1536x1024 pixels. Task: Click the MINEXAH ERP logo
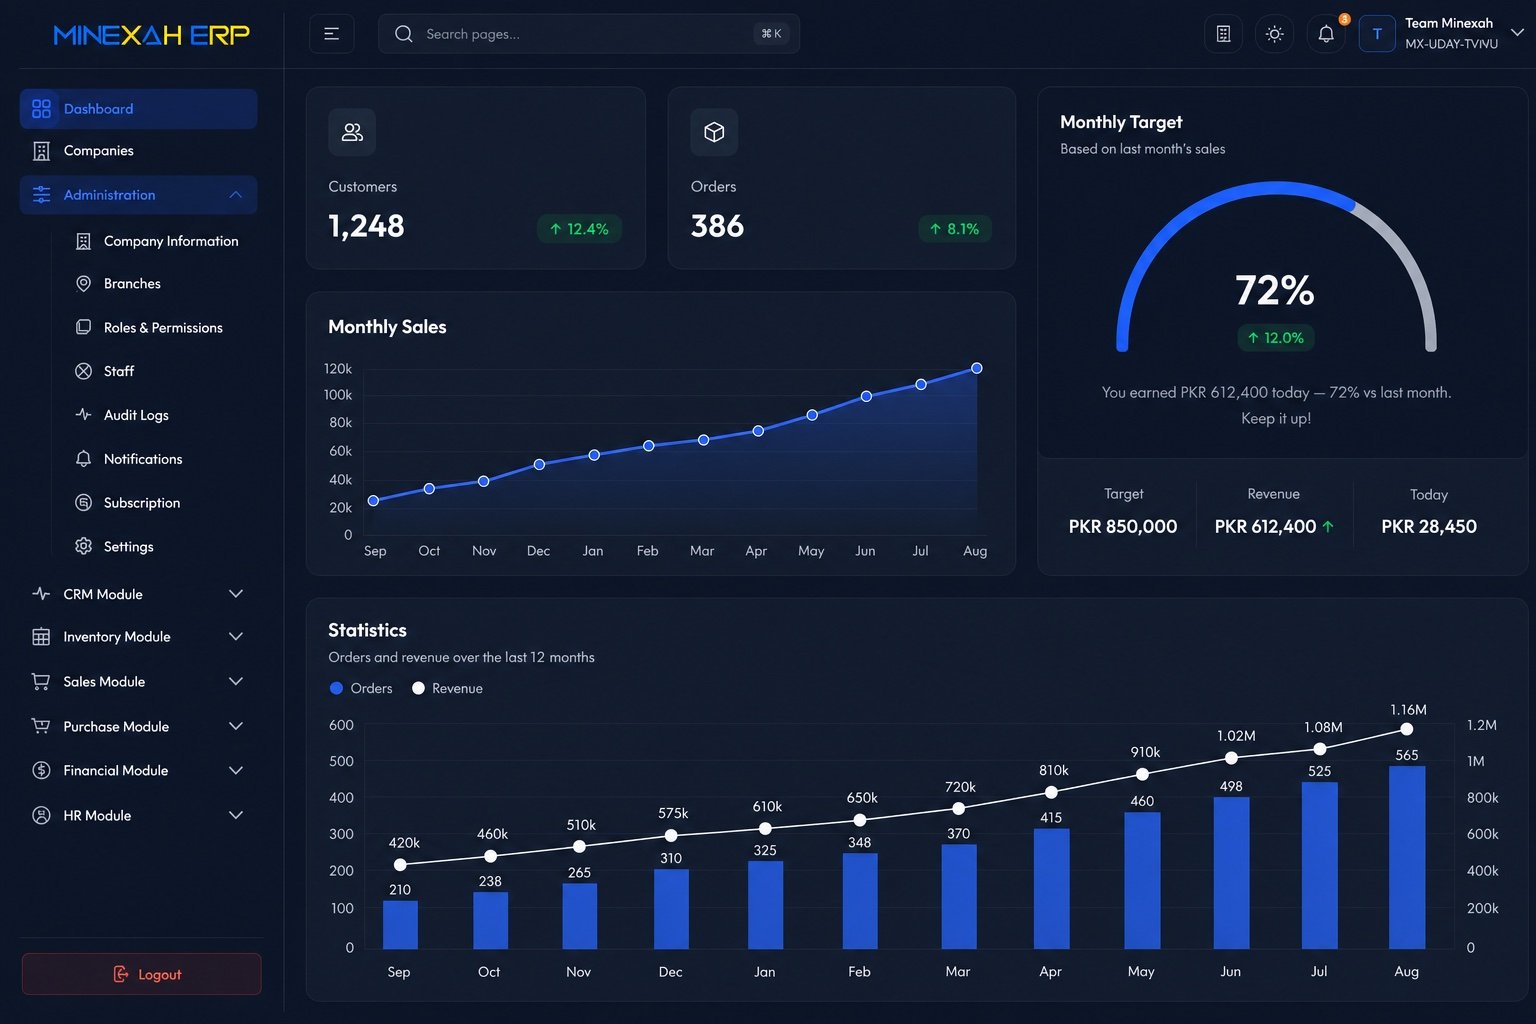(151, 35)
